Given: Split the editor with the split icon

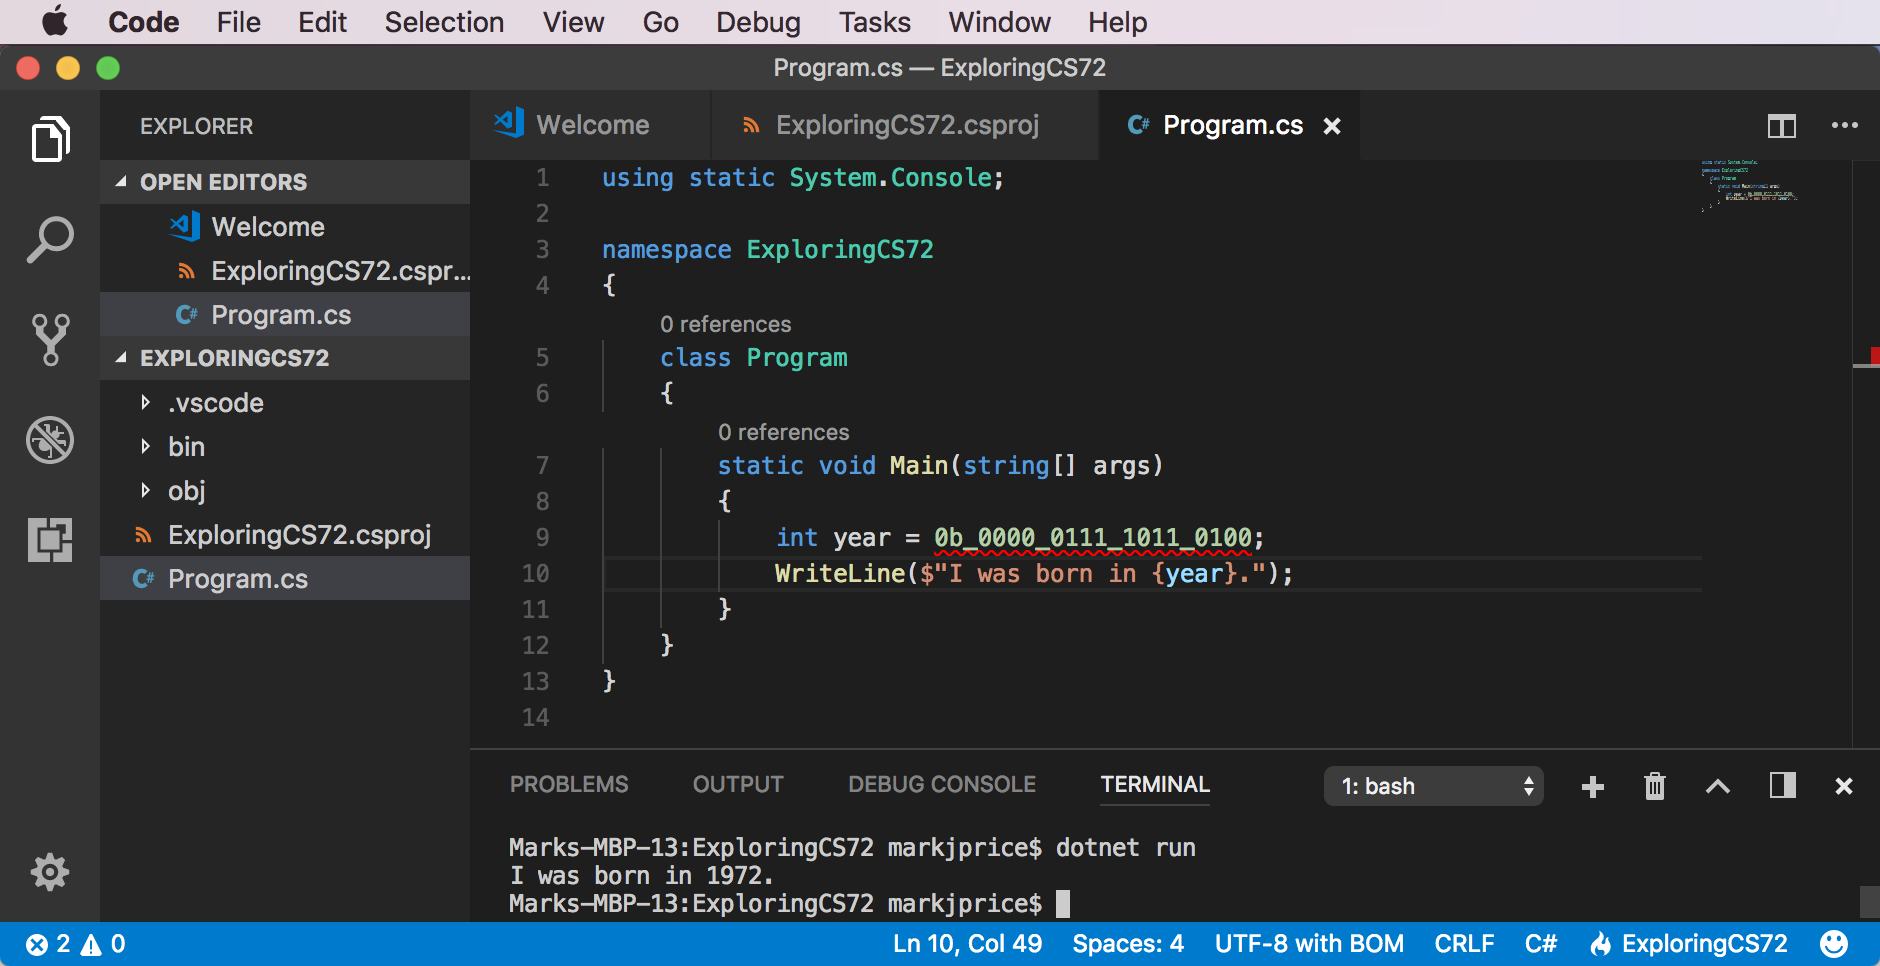Looking at the screenshot, I should coord(1782,126).
